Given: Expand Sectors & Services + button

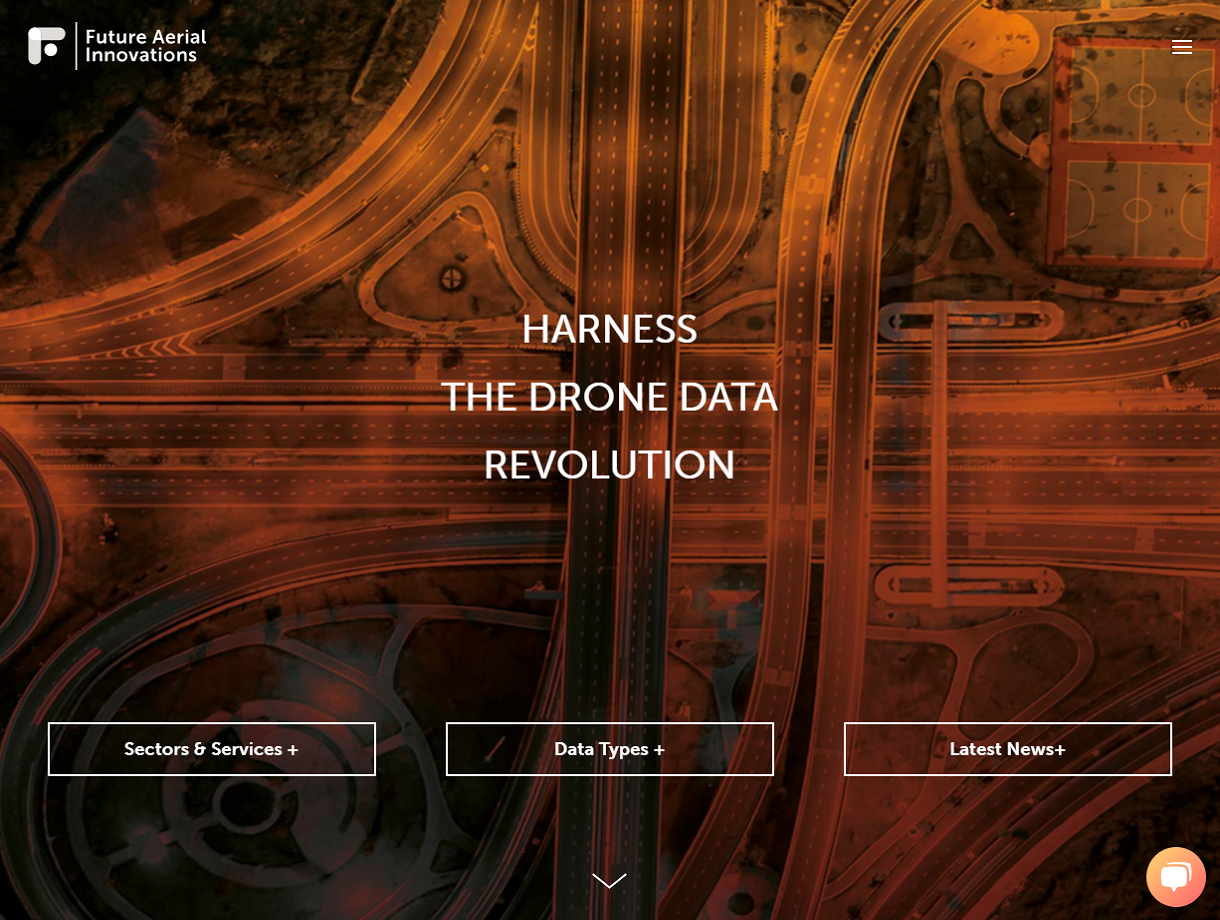Looking at the screenshot, I should coord(212,749).
